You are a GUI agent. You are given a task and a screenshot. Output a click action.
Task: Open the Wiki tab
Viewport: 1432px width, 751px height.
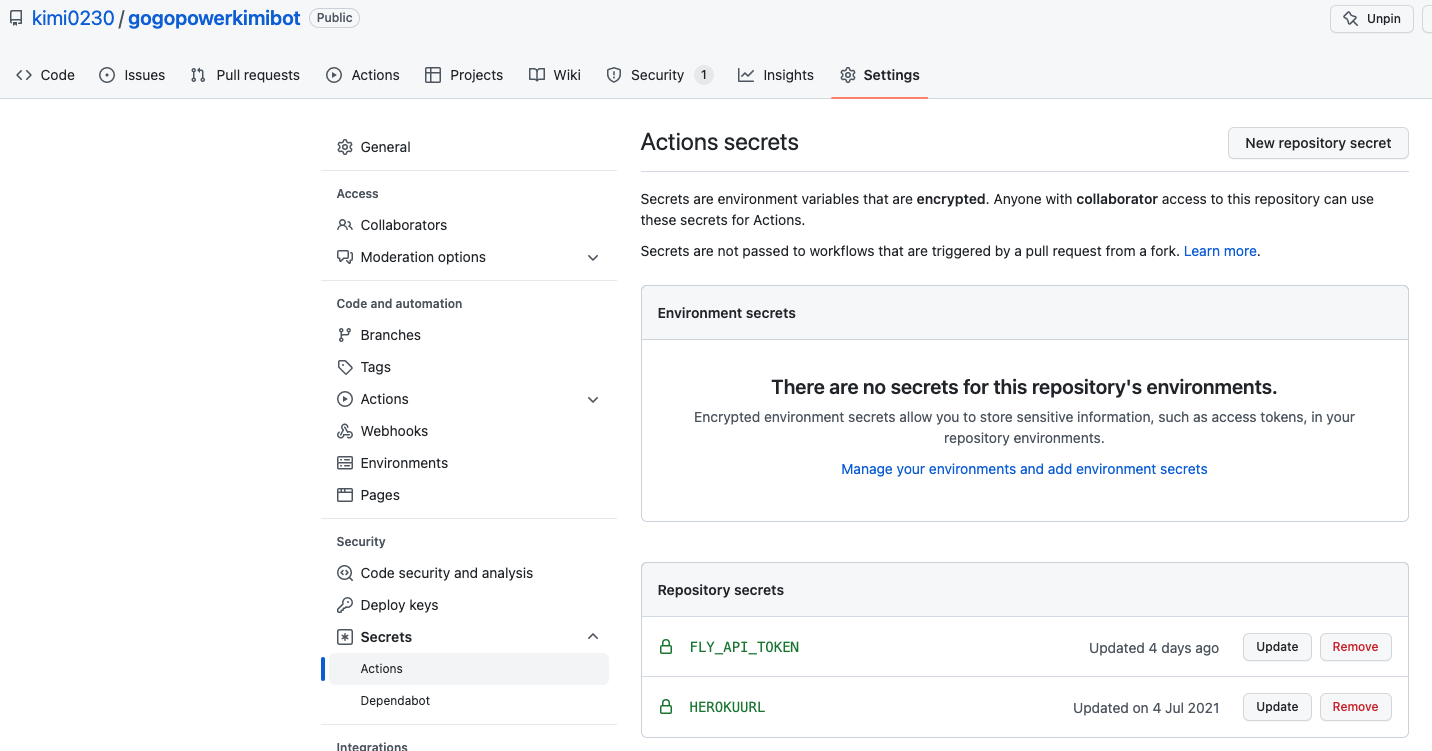pos(555,74)
